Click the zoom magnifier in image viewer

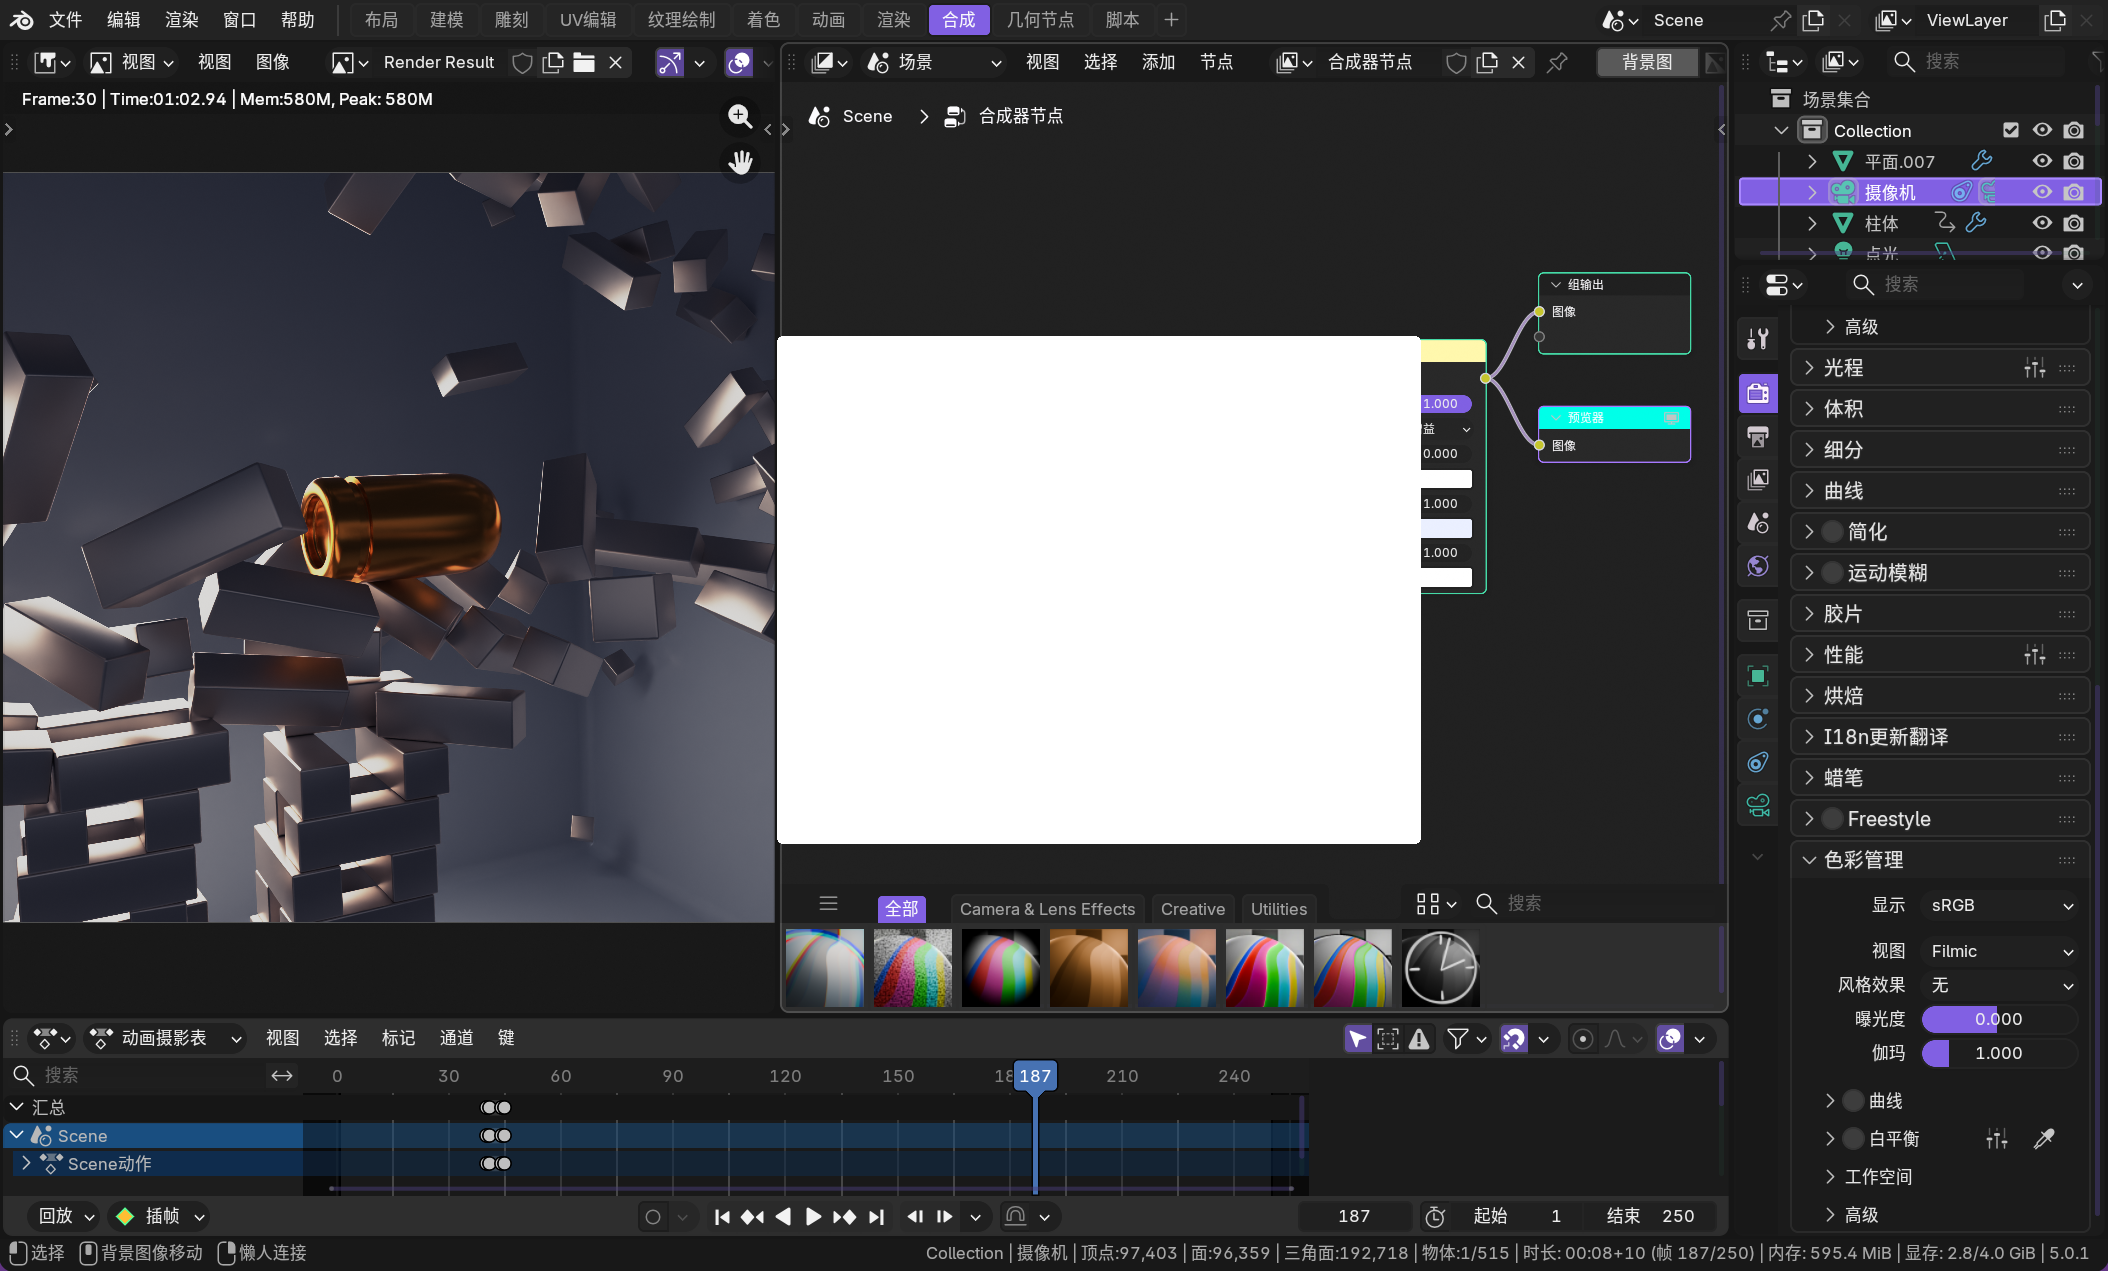coord(740,116)
